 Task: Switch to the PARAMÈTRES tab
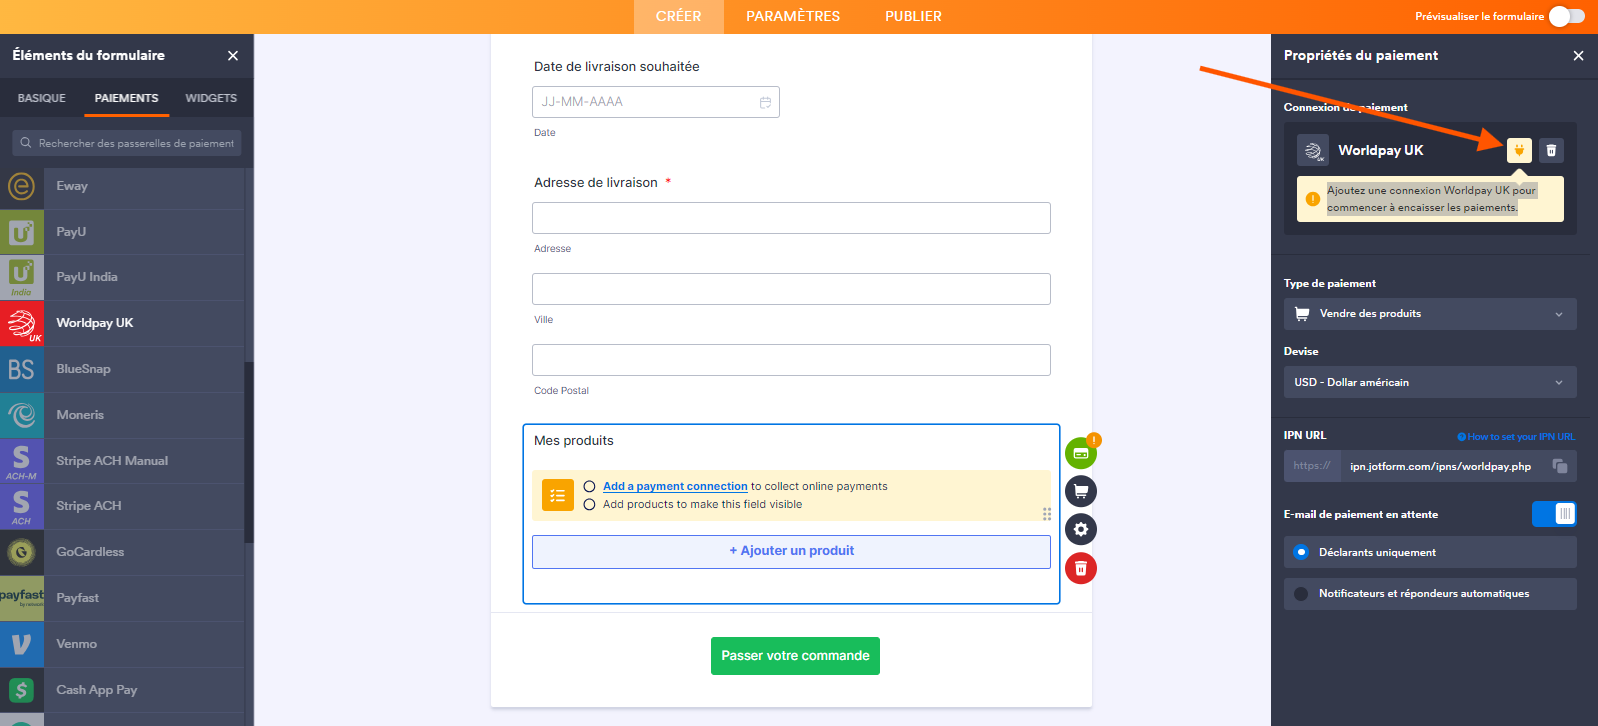click(x=793, y=16)
